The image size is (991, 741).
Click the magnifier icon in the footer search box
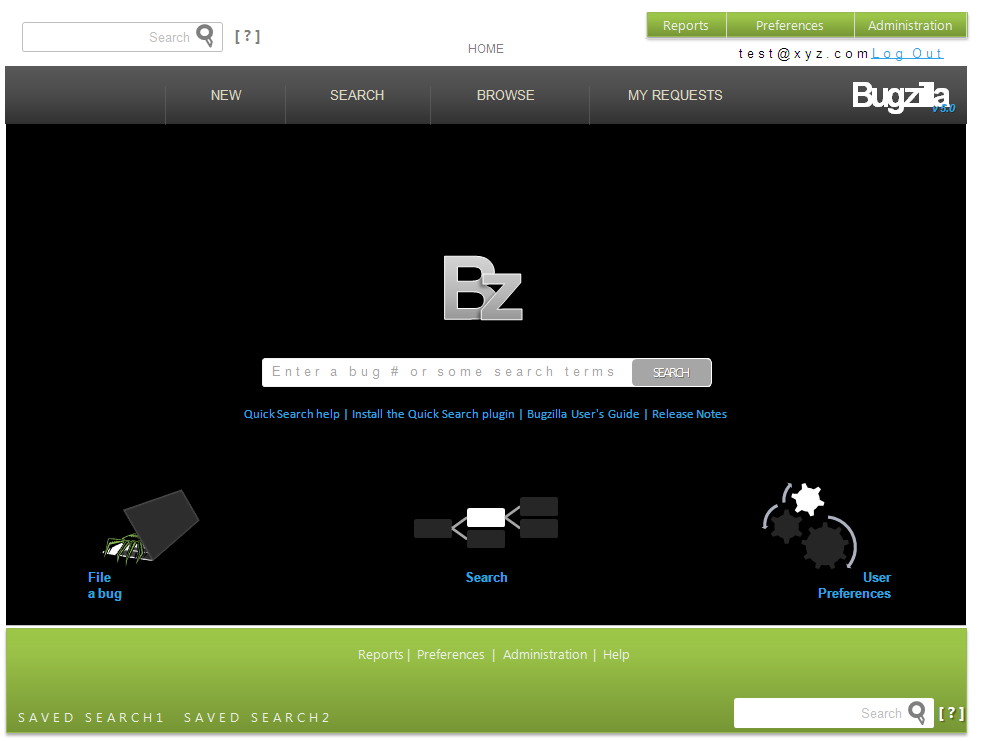(x=917, y=713)
